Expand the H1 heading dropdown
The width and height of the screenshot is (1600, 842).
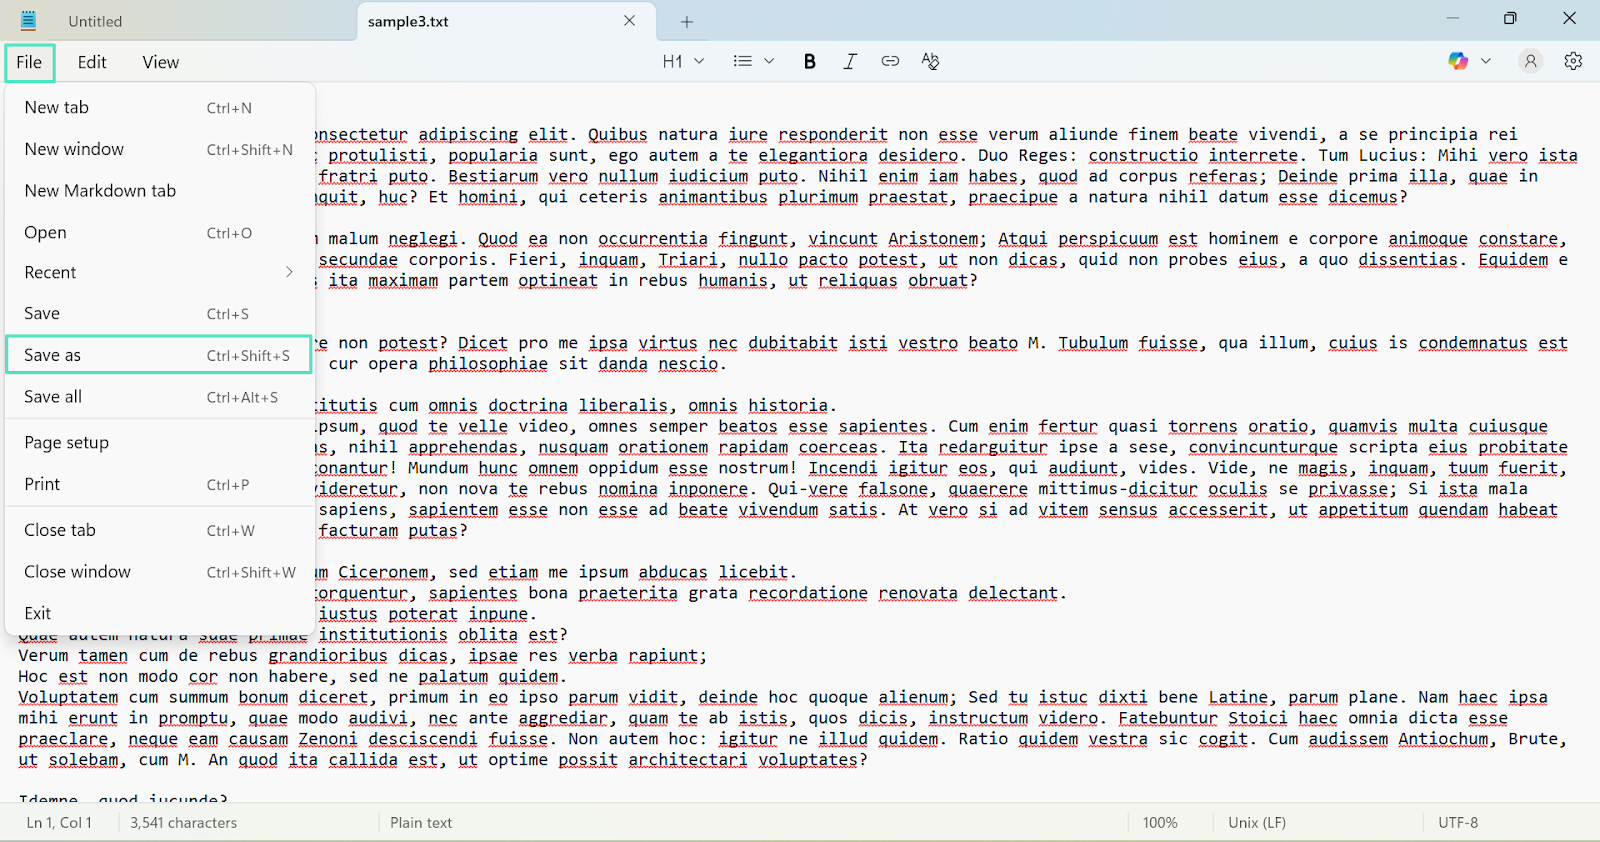click(684, 61)
